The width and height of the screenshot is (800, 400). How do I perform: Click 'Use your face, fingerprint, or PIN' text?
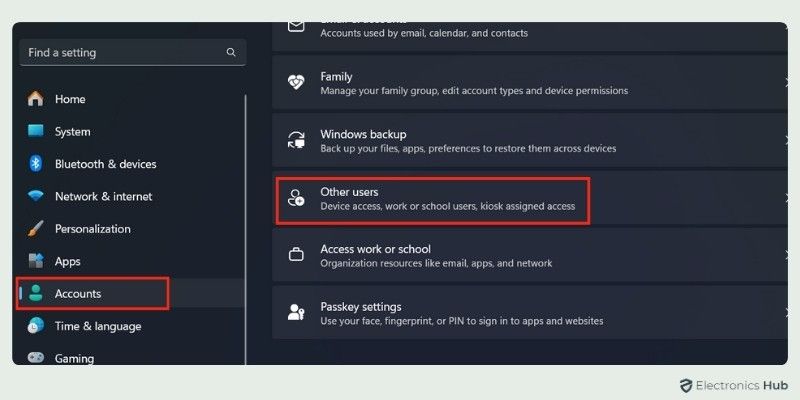point(462,321)
